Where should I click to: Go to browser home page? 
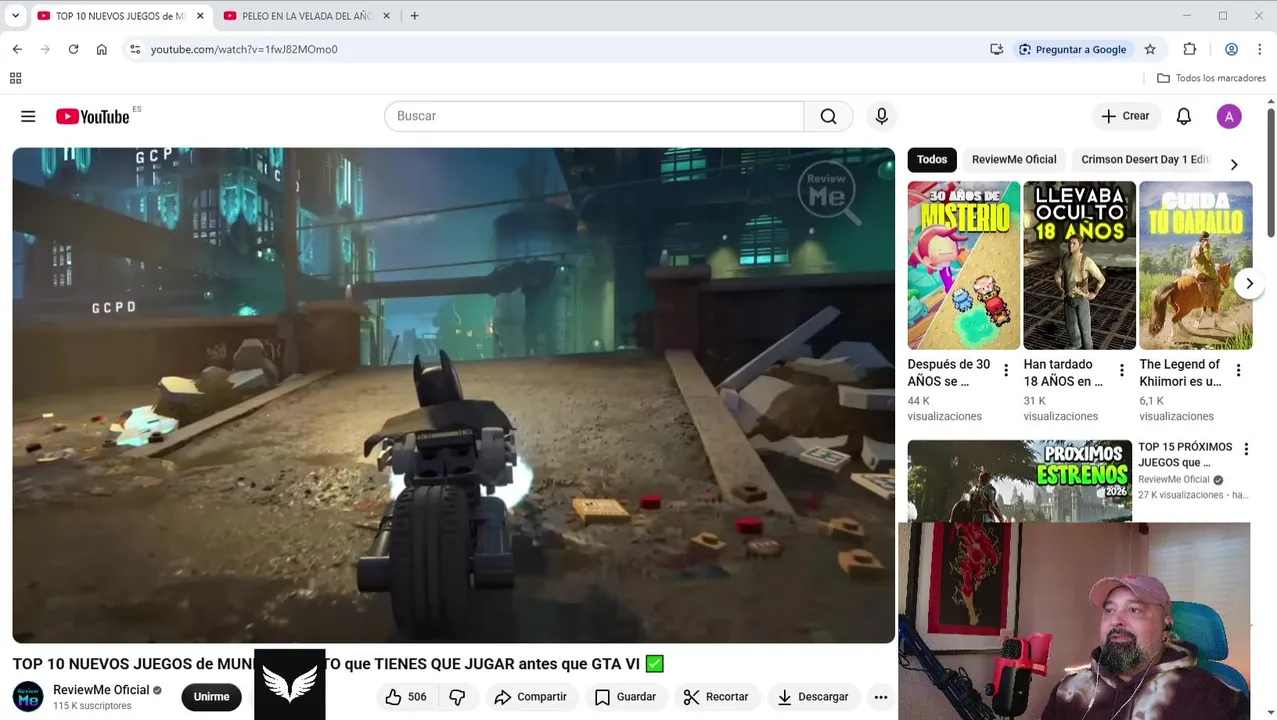101,49
